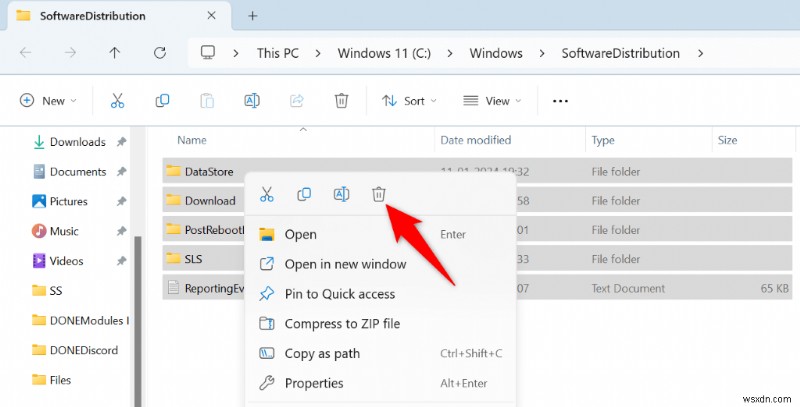The height and width of the screenshot is (407, 800).
Task: Go forward with the right arrow
Action: pos(70,53)
